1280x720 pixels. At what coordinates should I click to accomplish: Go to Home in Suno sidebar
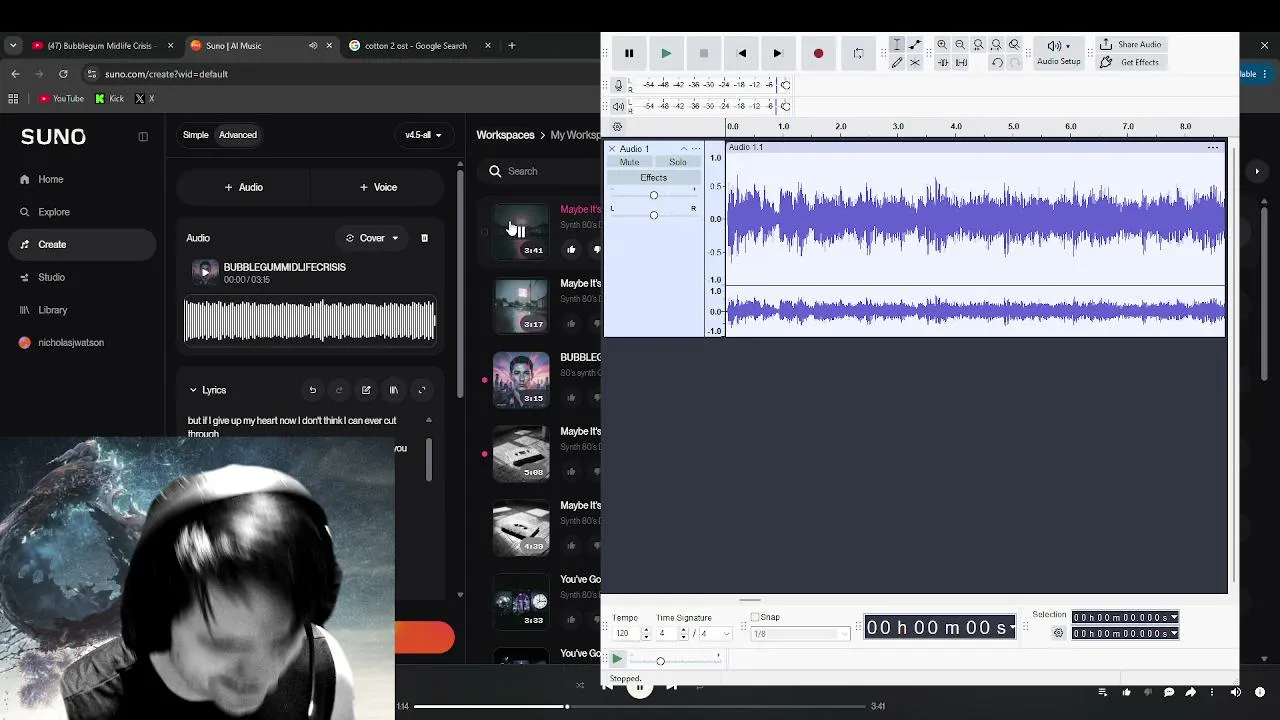(80, 180)
